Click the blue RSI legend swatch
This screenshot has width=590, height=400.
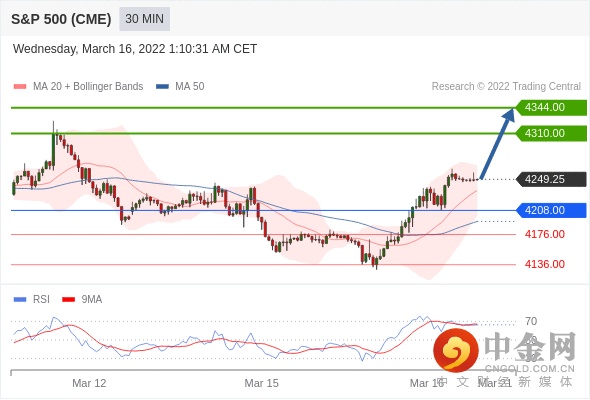tap(20, 300)
